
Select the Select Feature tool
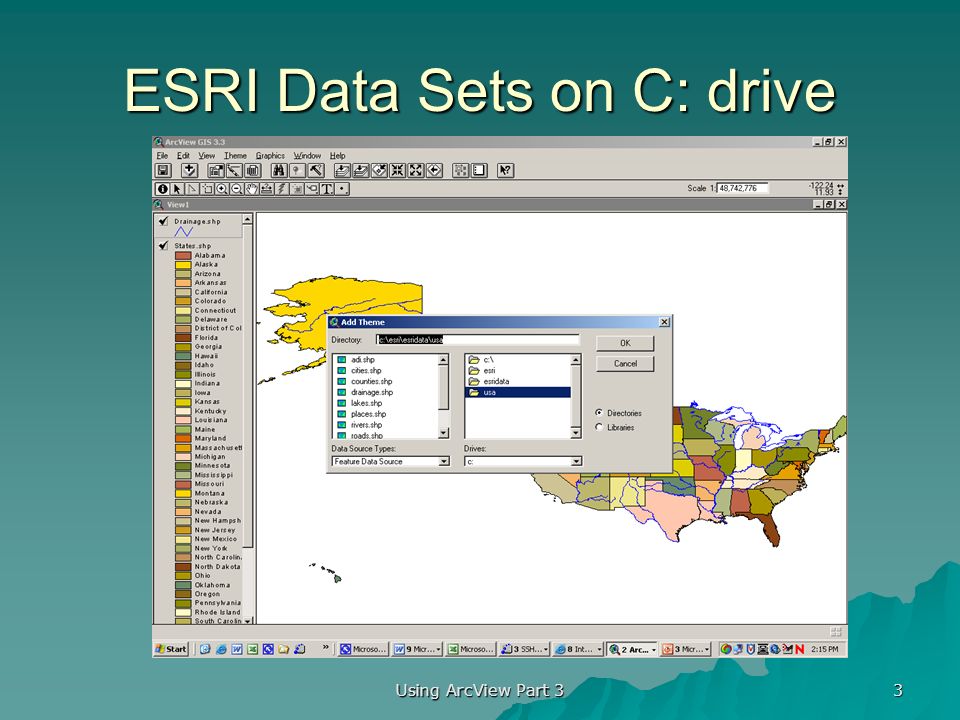coord(207,189)
